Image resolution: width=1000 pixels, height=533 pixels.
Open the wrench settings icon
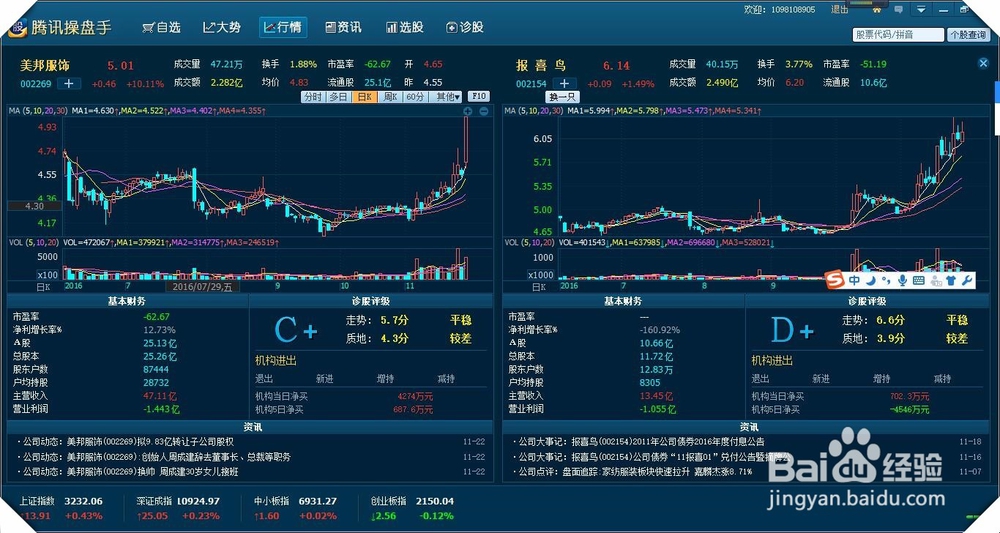[x=967, y=280]
